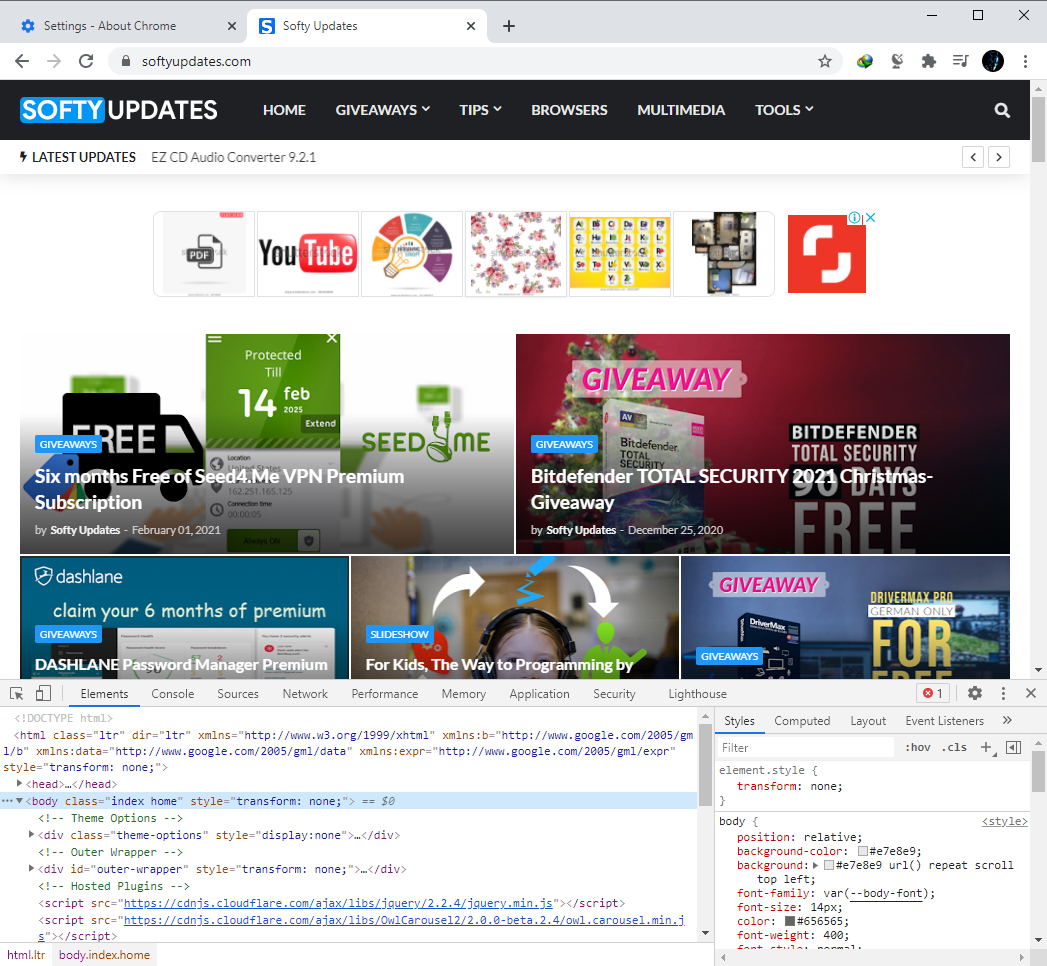This screenshot has width=1047, height=966.
Task: Open the Seed4.Me VPN Premium article
Action: click(x=219, y=489)
